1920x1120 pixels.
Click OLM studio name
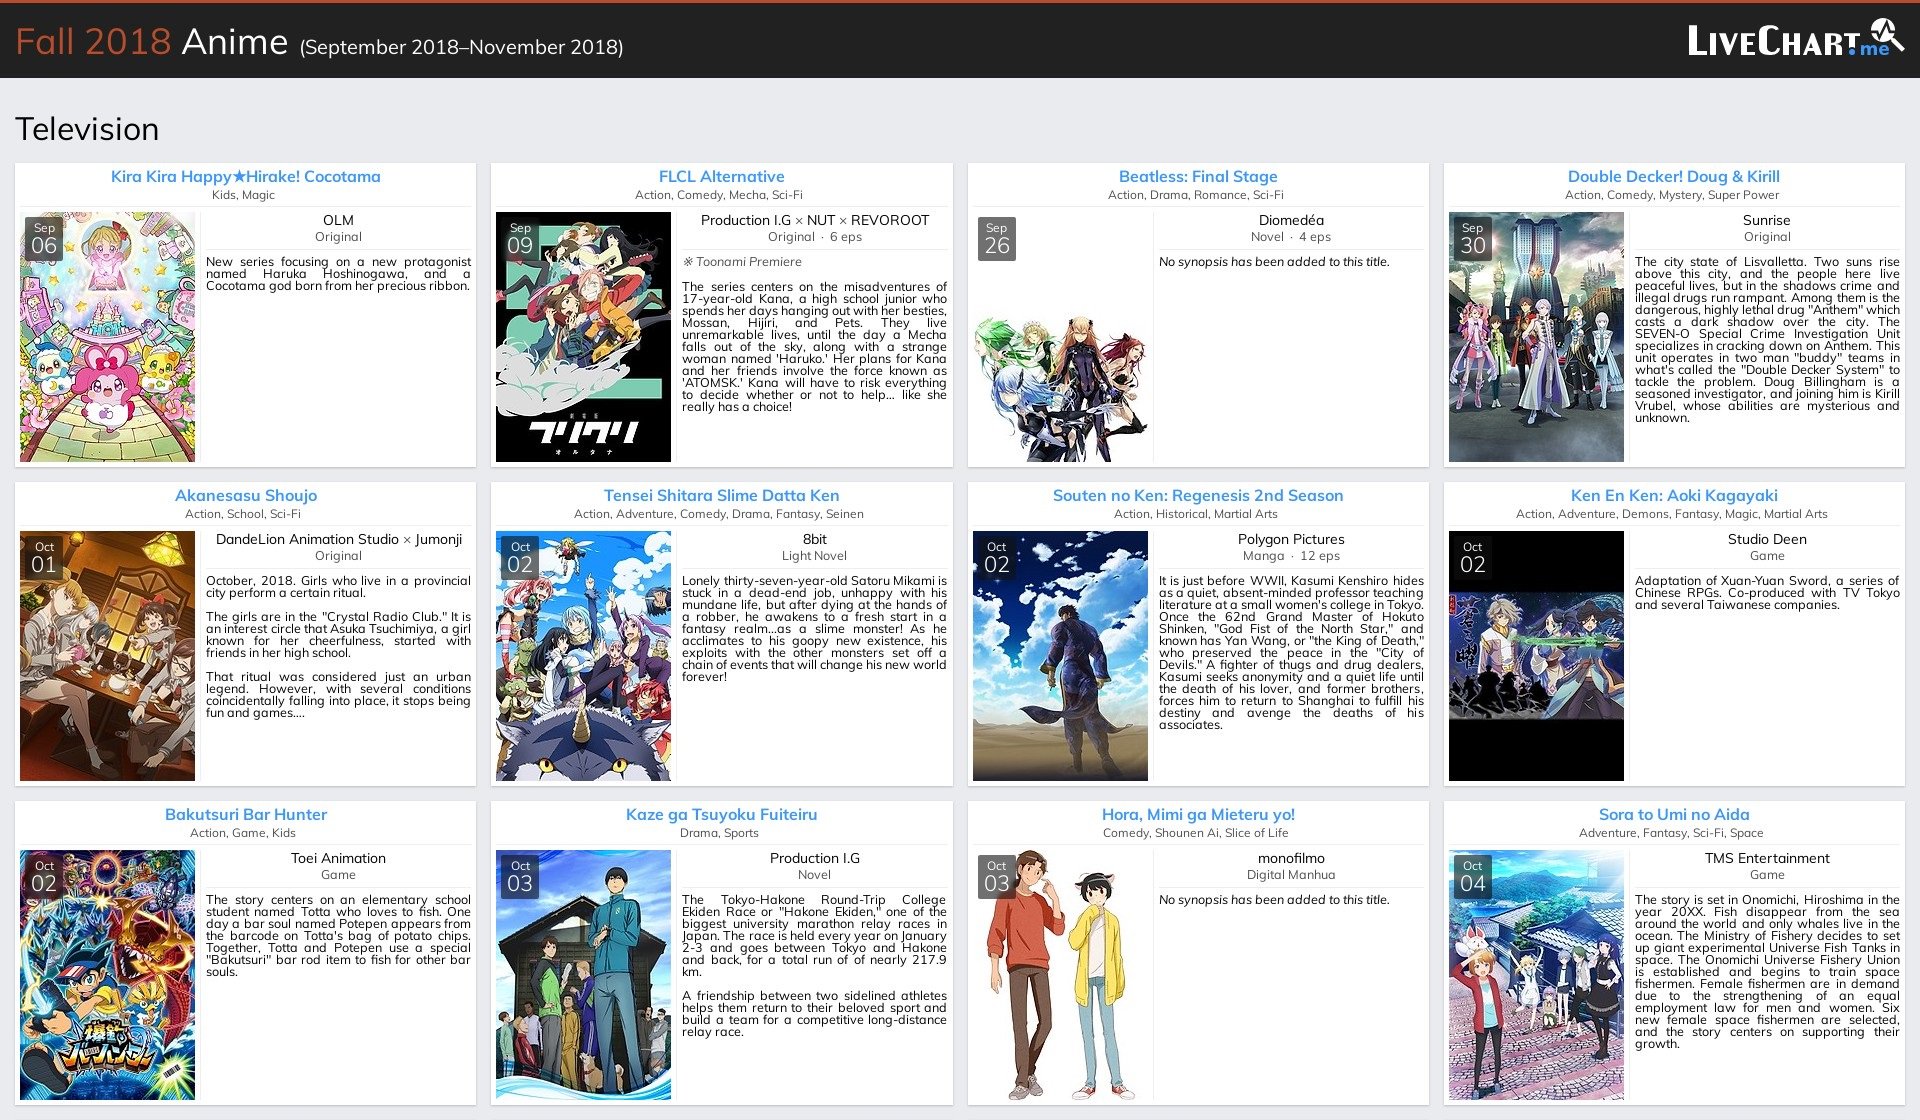click(x=338, y=220)
